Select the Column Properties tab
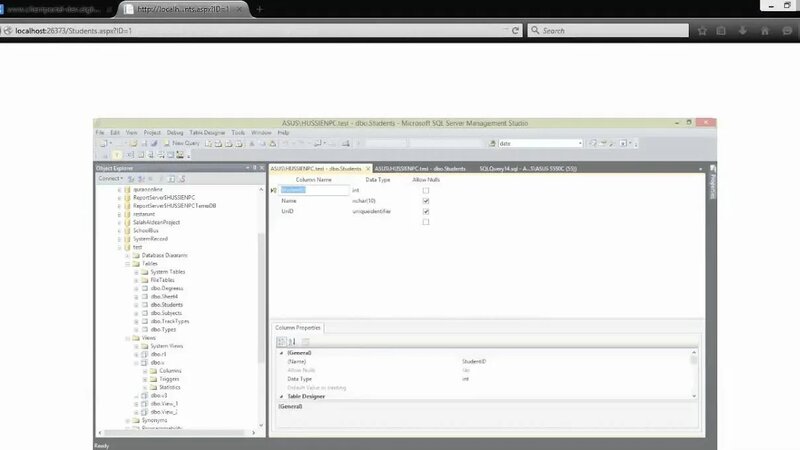This screenshot has width=800, height=450. (x=297, y=328)
